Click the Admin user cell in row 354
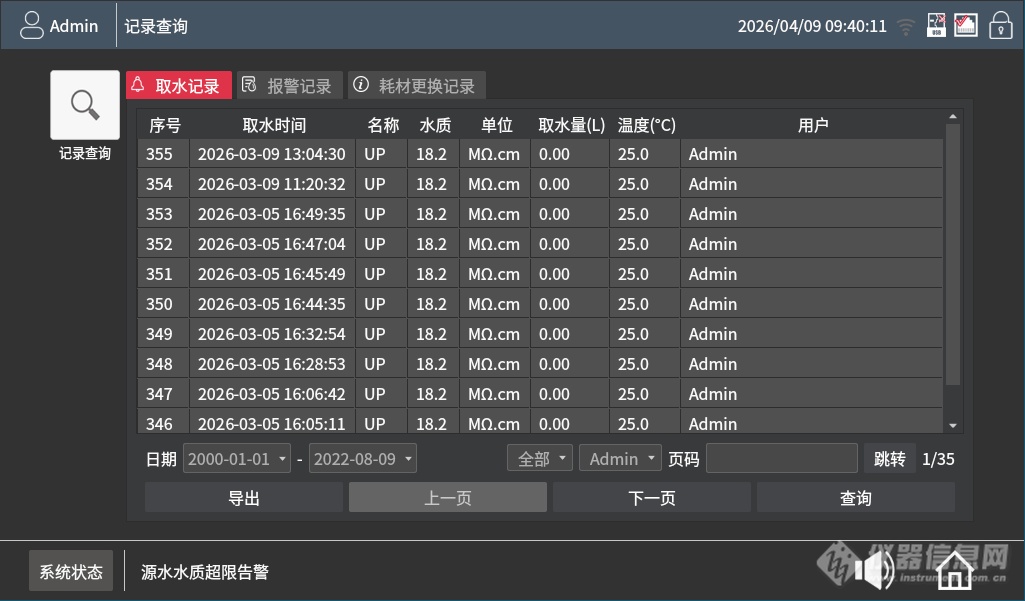The width and height of the screenshot is (1025, 601). coord(811,184)
